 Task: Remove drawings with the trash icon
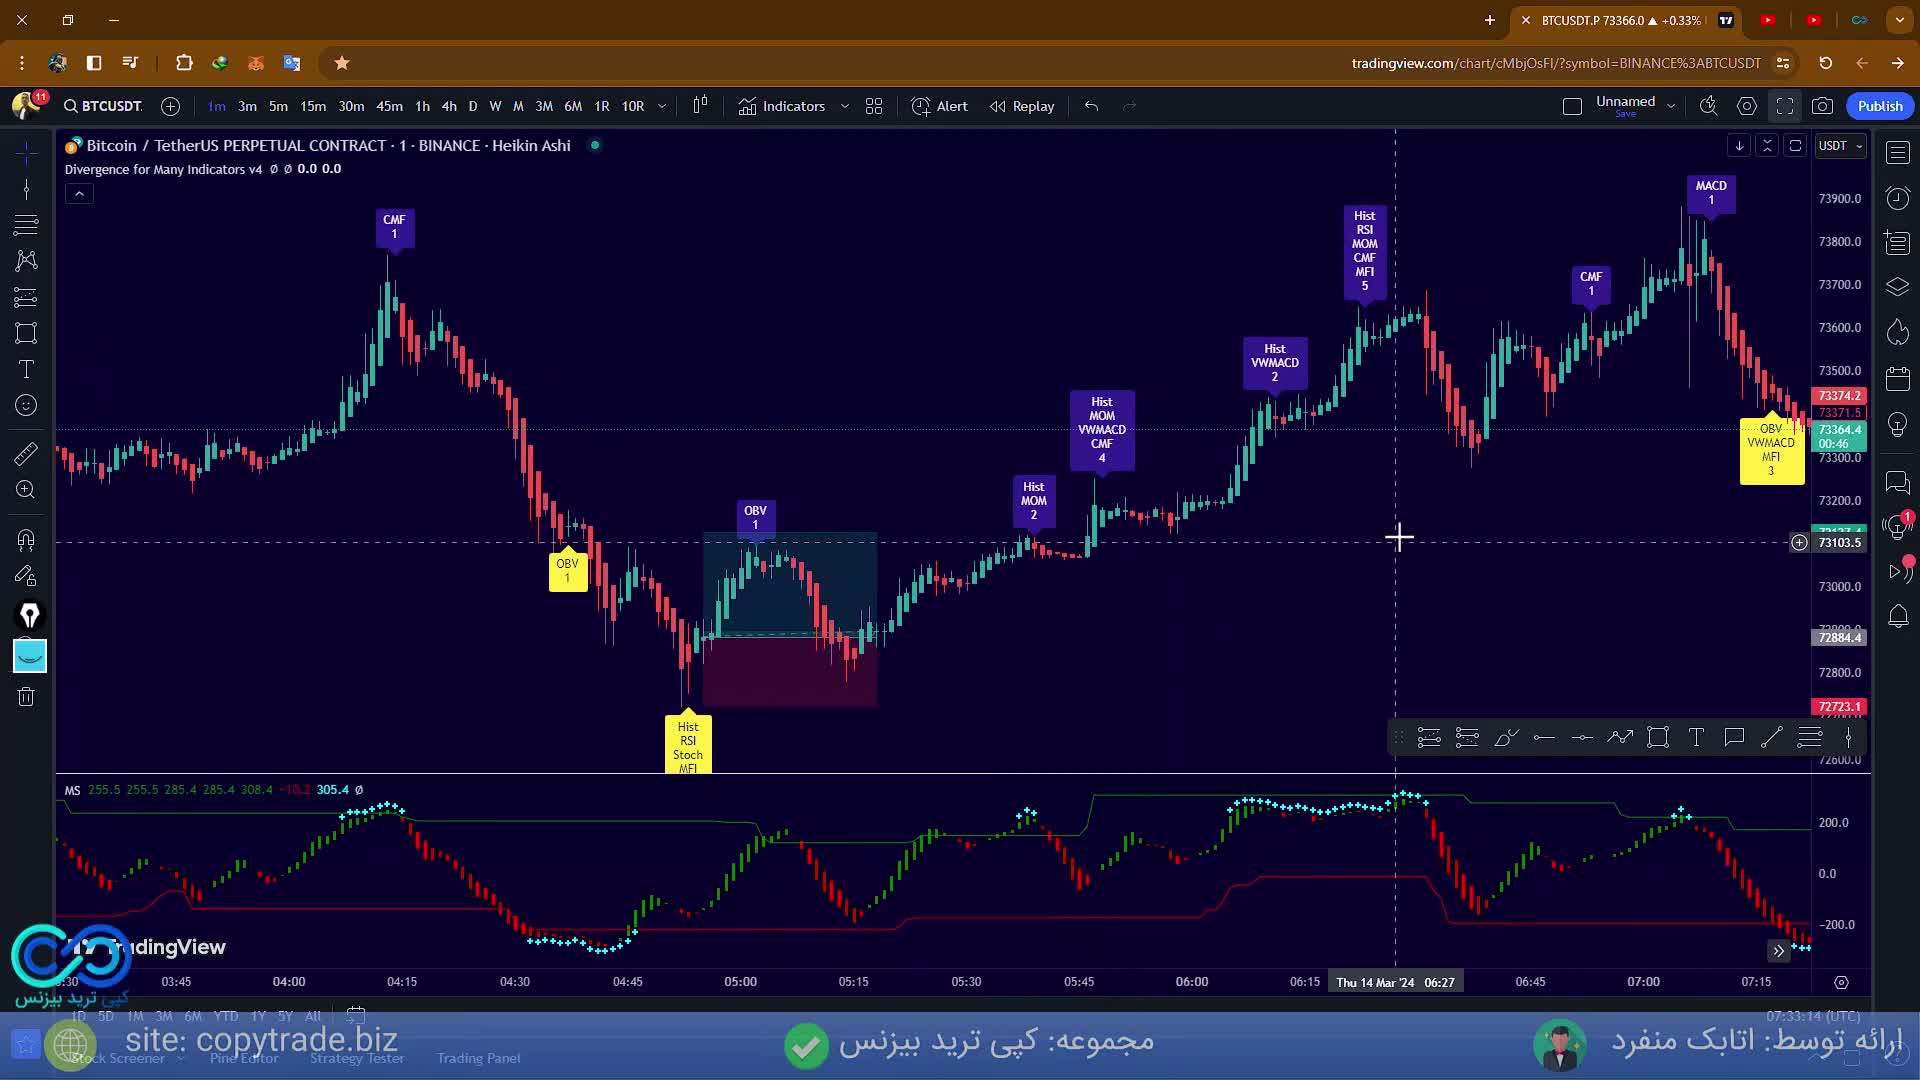(x=27, y=697)
